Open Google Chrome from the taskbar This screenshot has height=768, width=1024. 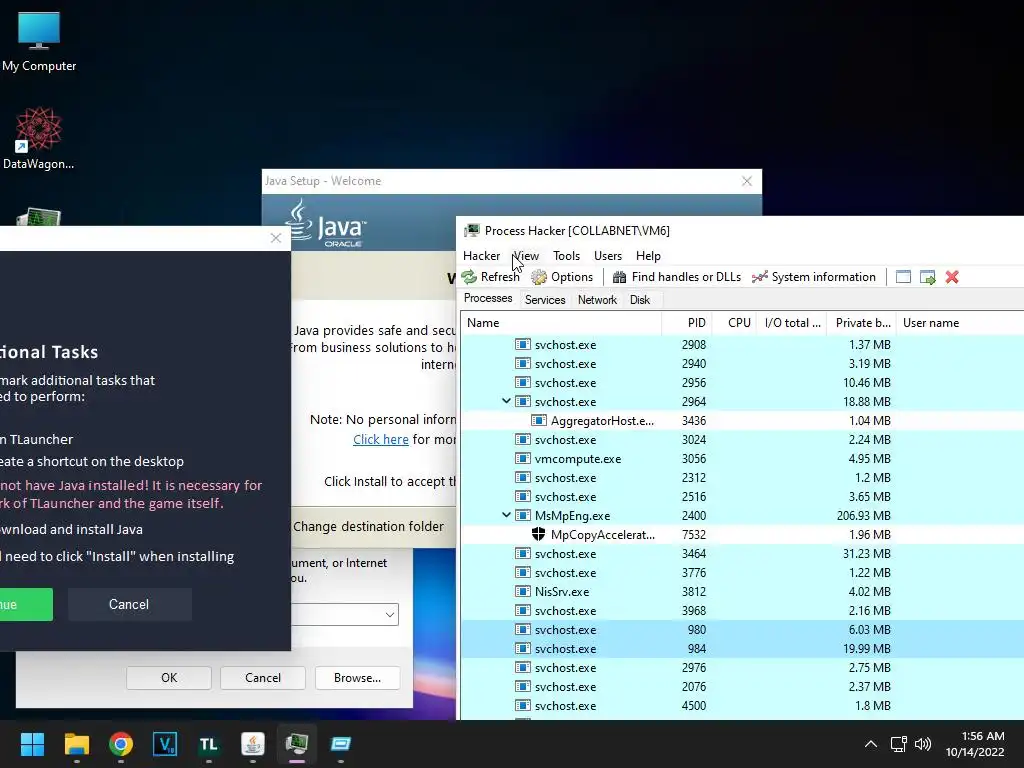(121, 744)
